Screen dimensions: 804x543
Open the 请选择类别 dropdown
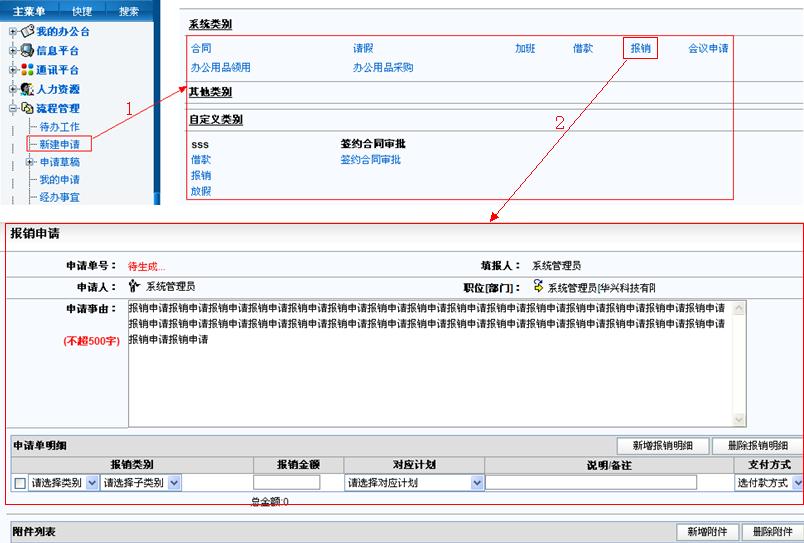pyautogui.click(x=64, y=483)
